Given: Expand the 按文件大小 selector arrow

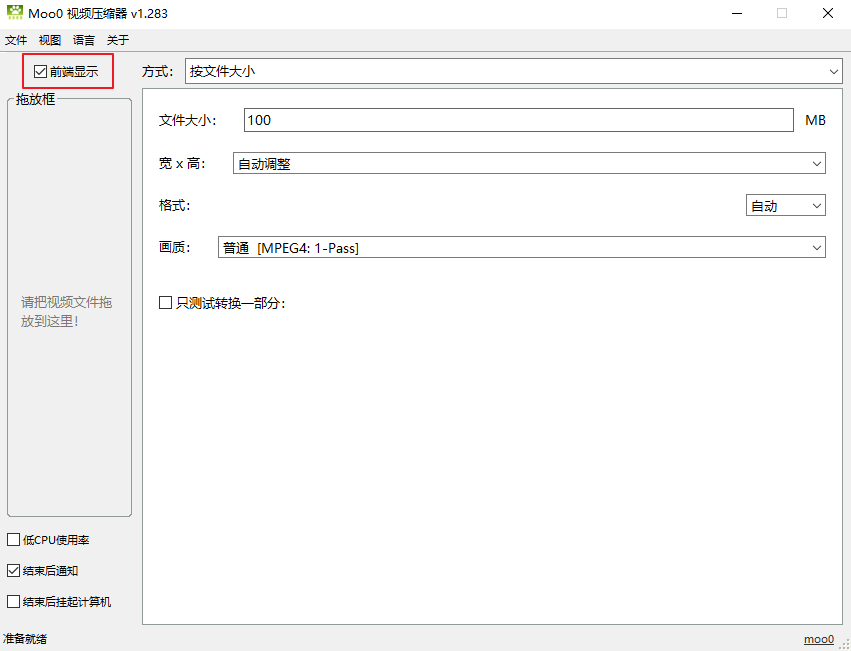Looking at the screenshot, I should pyautogui.click(x=833, y=71).
